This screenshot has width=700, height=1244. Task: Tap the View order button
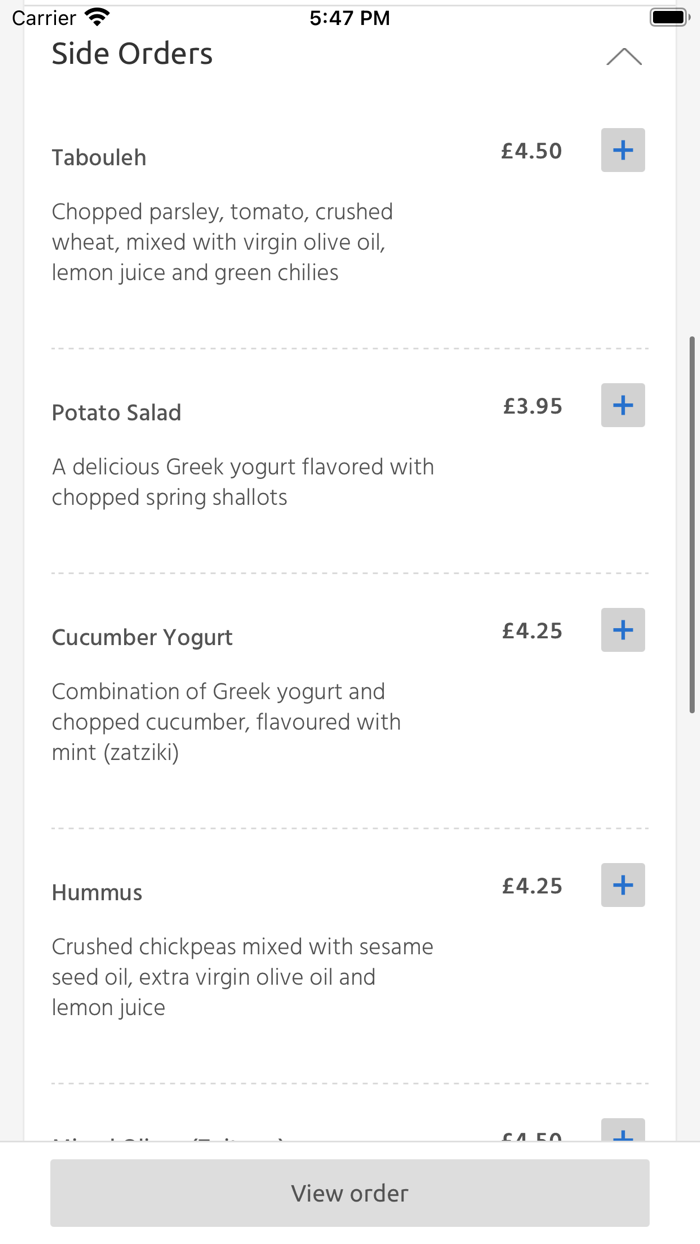(349, 1193)
